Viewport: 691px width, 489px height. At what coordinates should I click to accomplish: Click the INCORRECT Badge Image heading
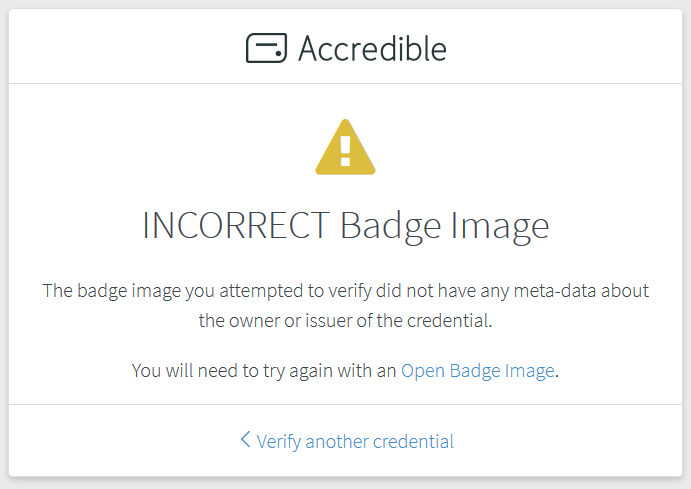(346, 226)
